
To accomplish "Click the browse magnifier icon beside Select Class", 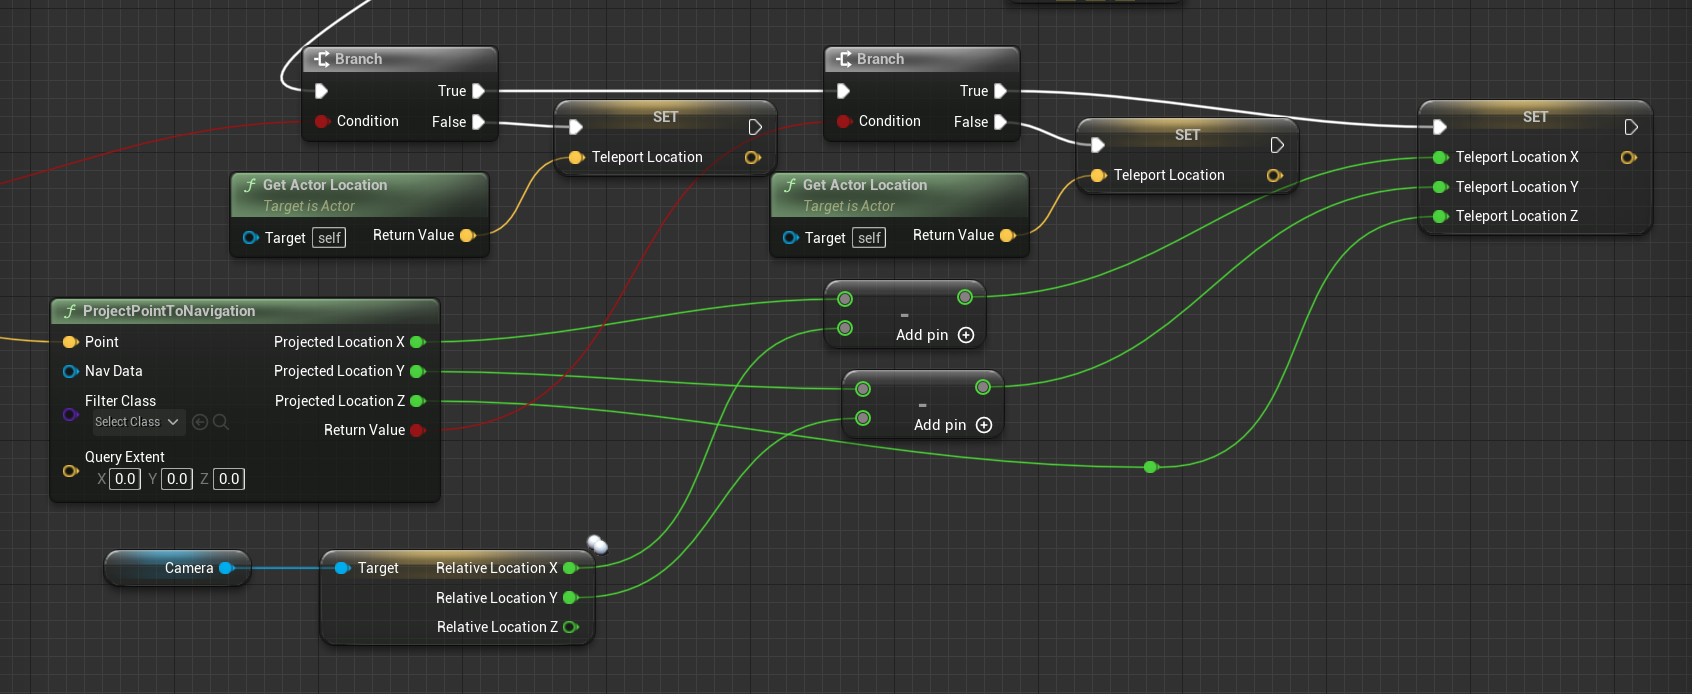I will [221, 422].
